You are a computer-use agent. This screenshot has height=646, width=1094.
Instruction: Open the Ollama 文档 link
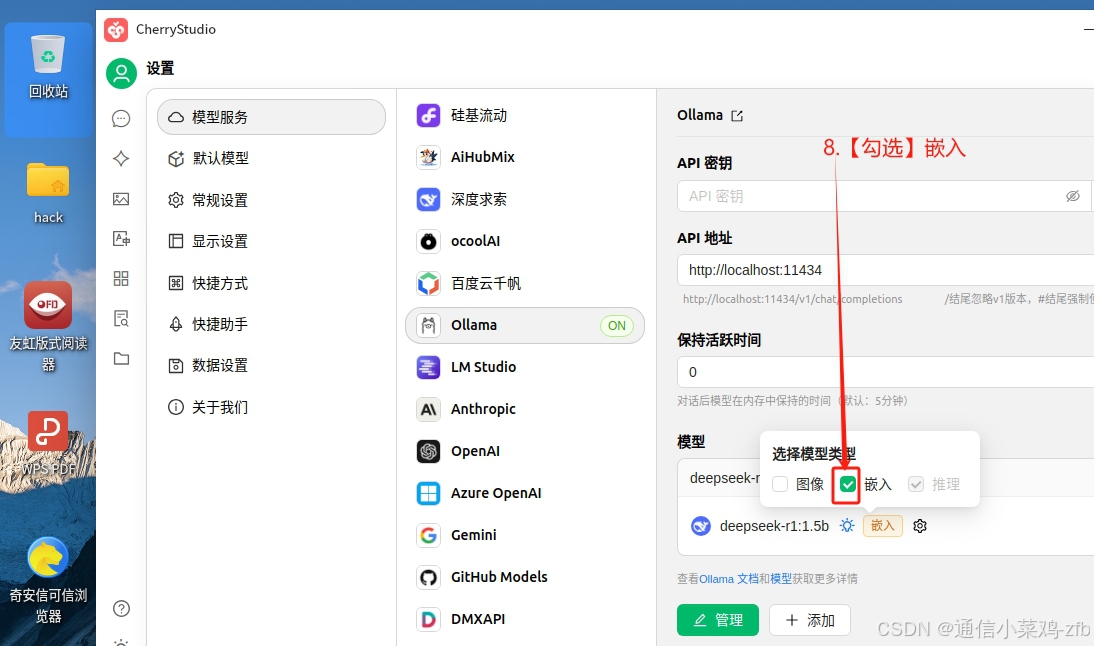[728, 579]
